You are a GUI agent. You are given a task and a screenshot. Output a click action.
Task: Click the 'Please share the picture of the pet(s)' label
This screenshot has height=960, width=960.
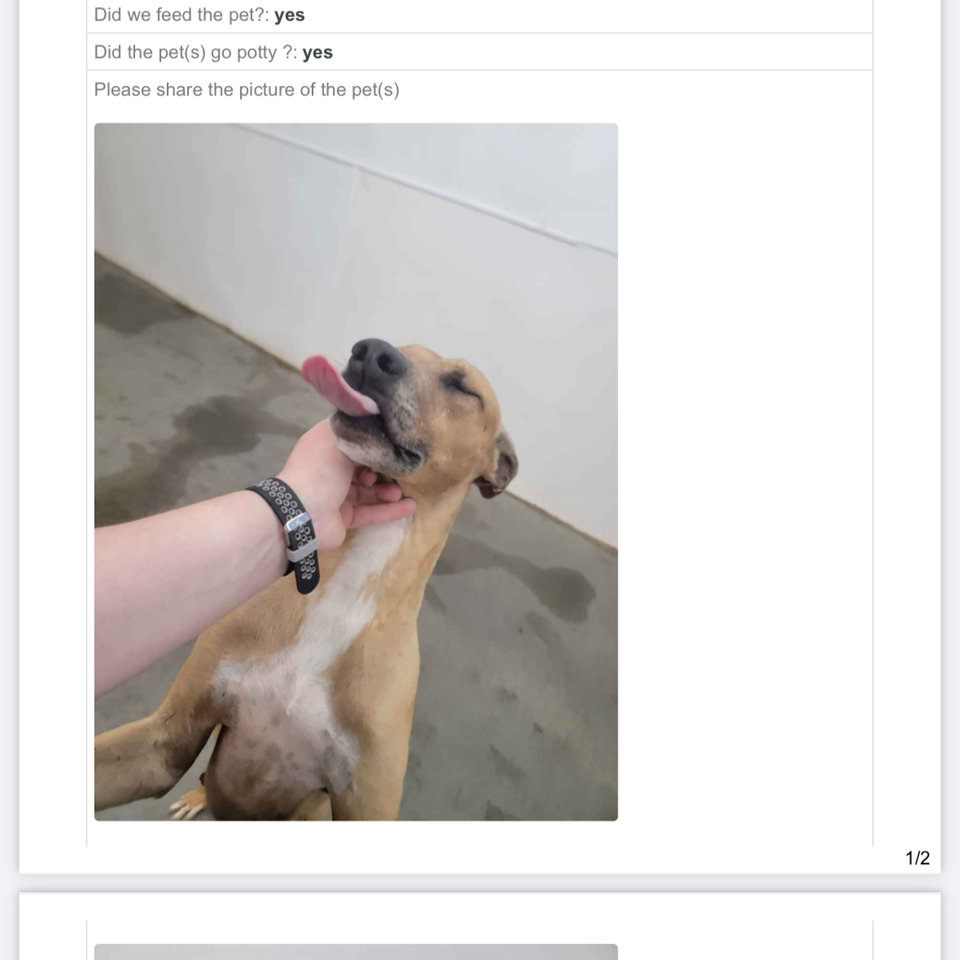point(247,90)
